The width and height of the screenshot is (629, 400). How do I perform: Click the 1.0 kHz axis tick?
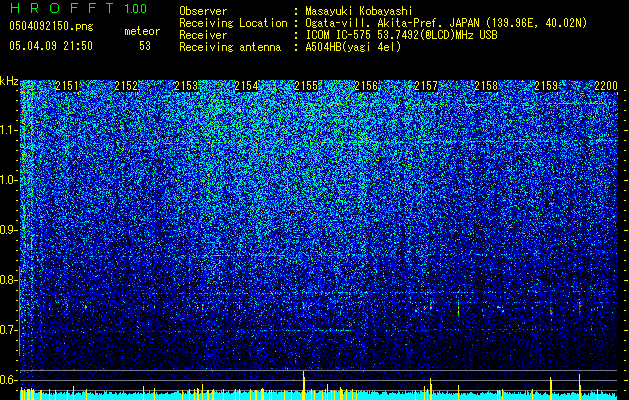(10, 180)
